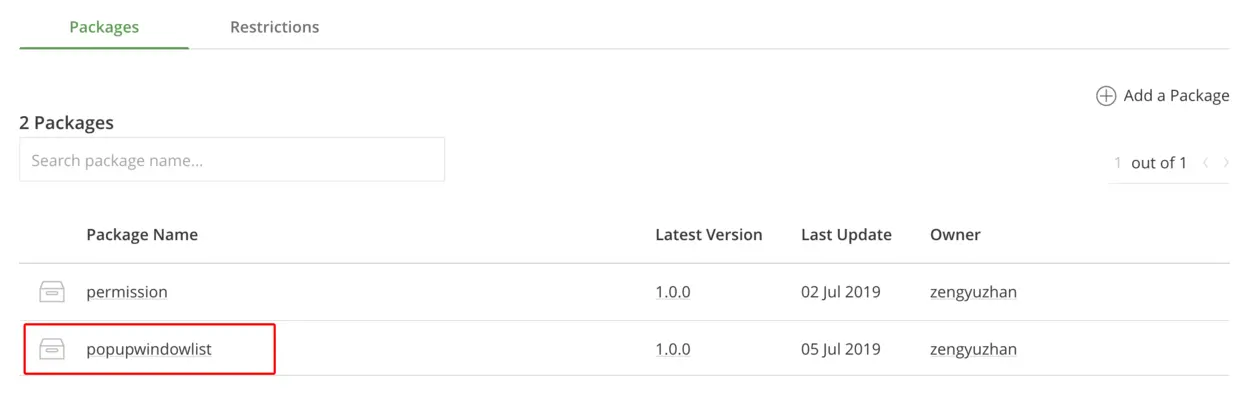
Task: Select the Packages tab
Action: click(104, 27)
